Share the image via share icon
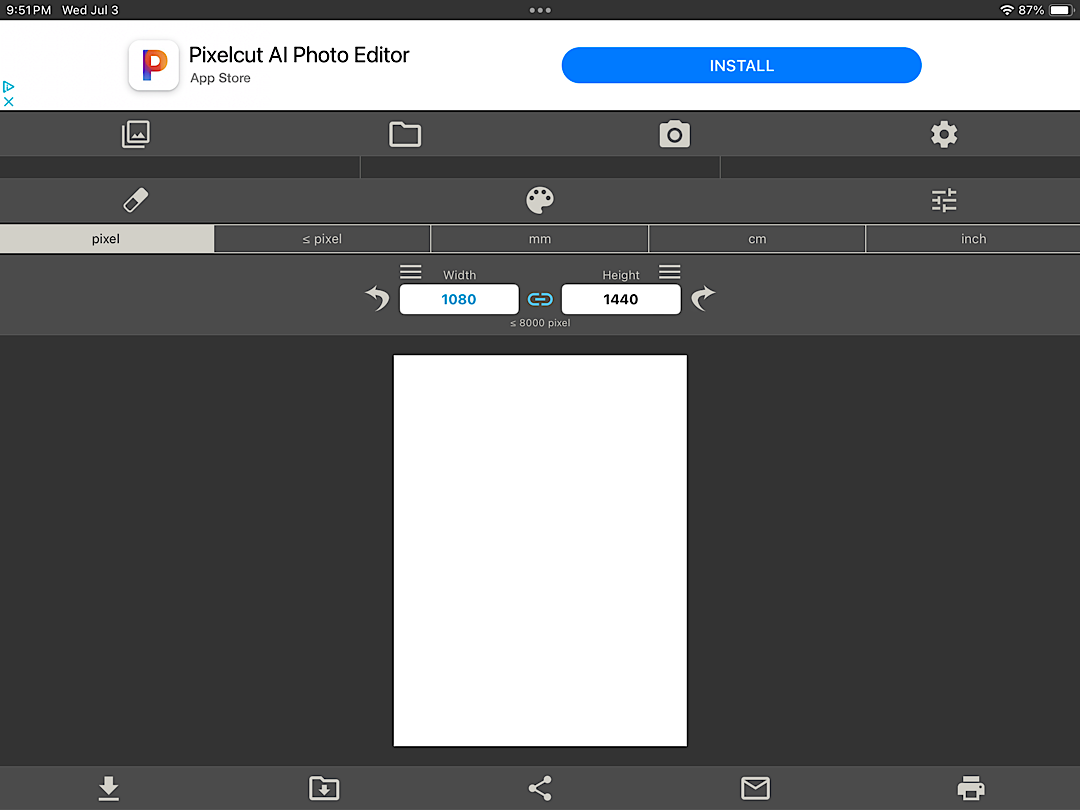The width and height of the screenshot is (1080, 810). [x=540, y=789]
